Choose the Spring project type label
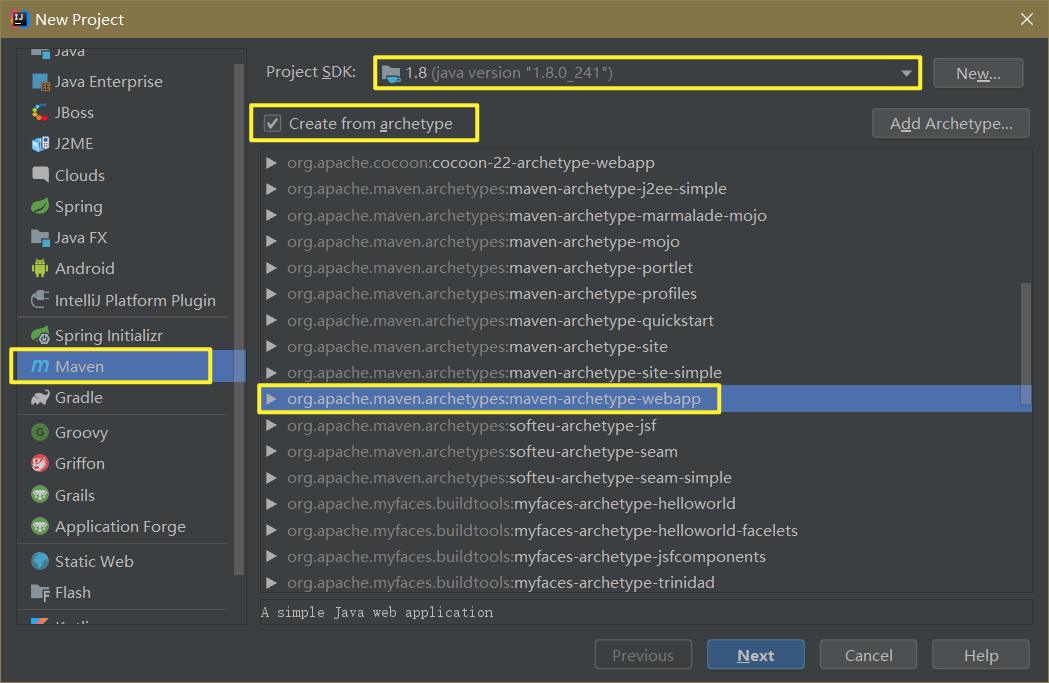This screenshot has width=1049, height=683. 78,206
